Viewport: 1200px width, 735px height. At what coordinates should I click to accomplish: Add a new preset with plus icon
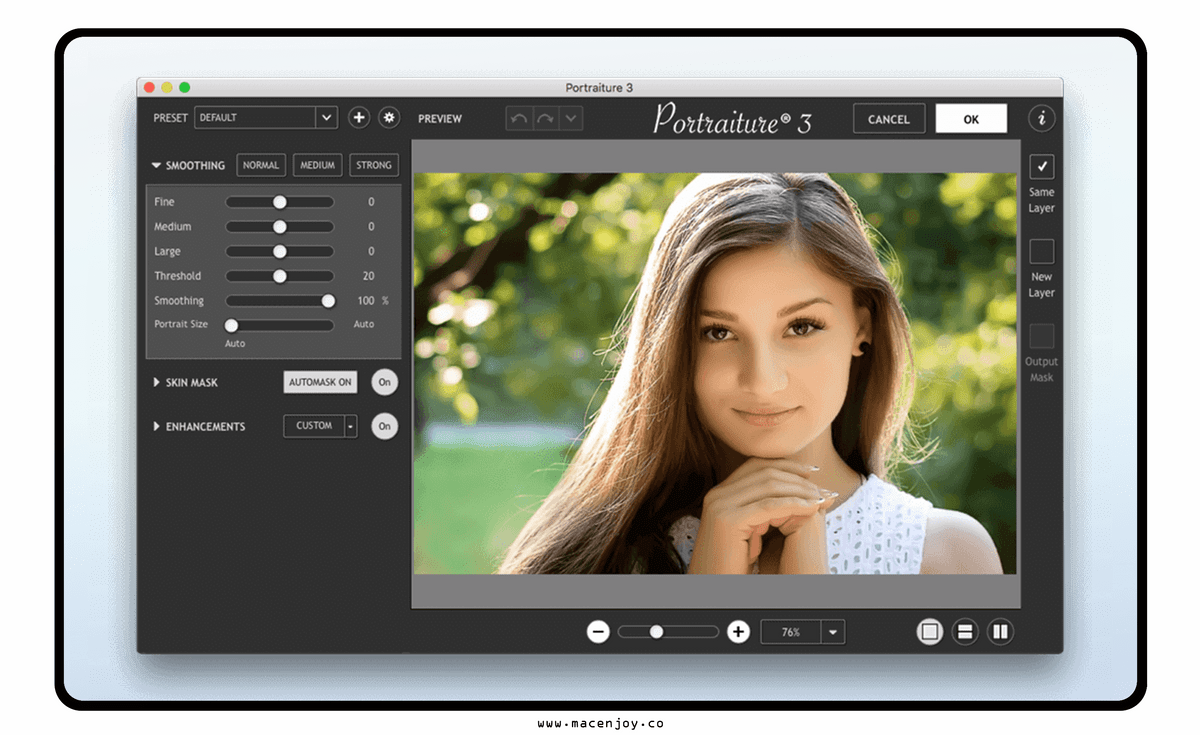tap(359, 118)
